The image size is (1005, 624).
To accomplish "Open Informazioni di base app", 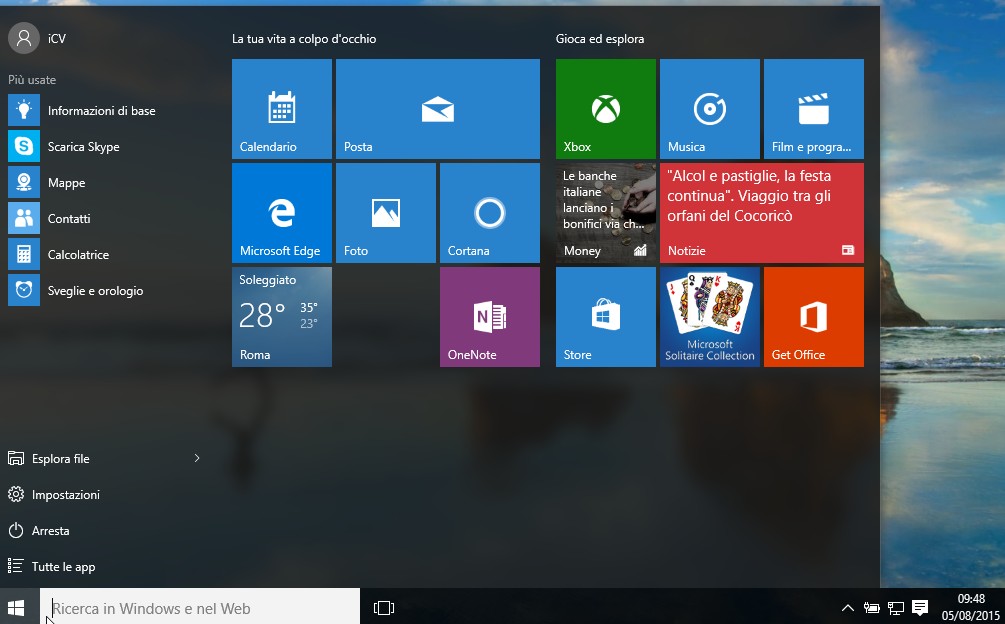I will (109, 110).
